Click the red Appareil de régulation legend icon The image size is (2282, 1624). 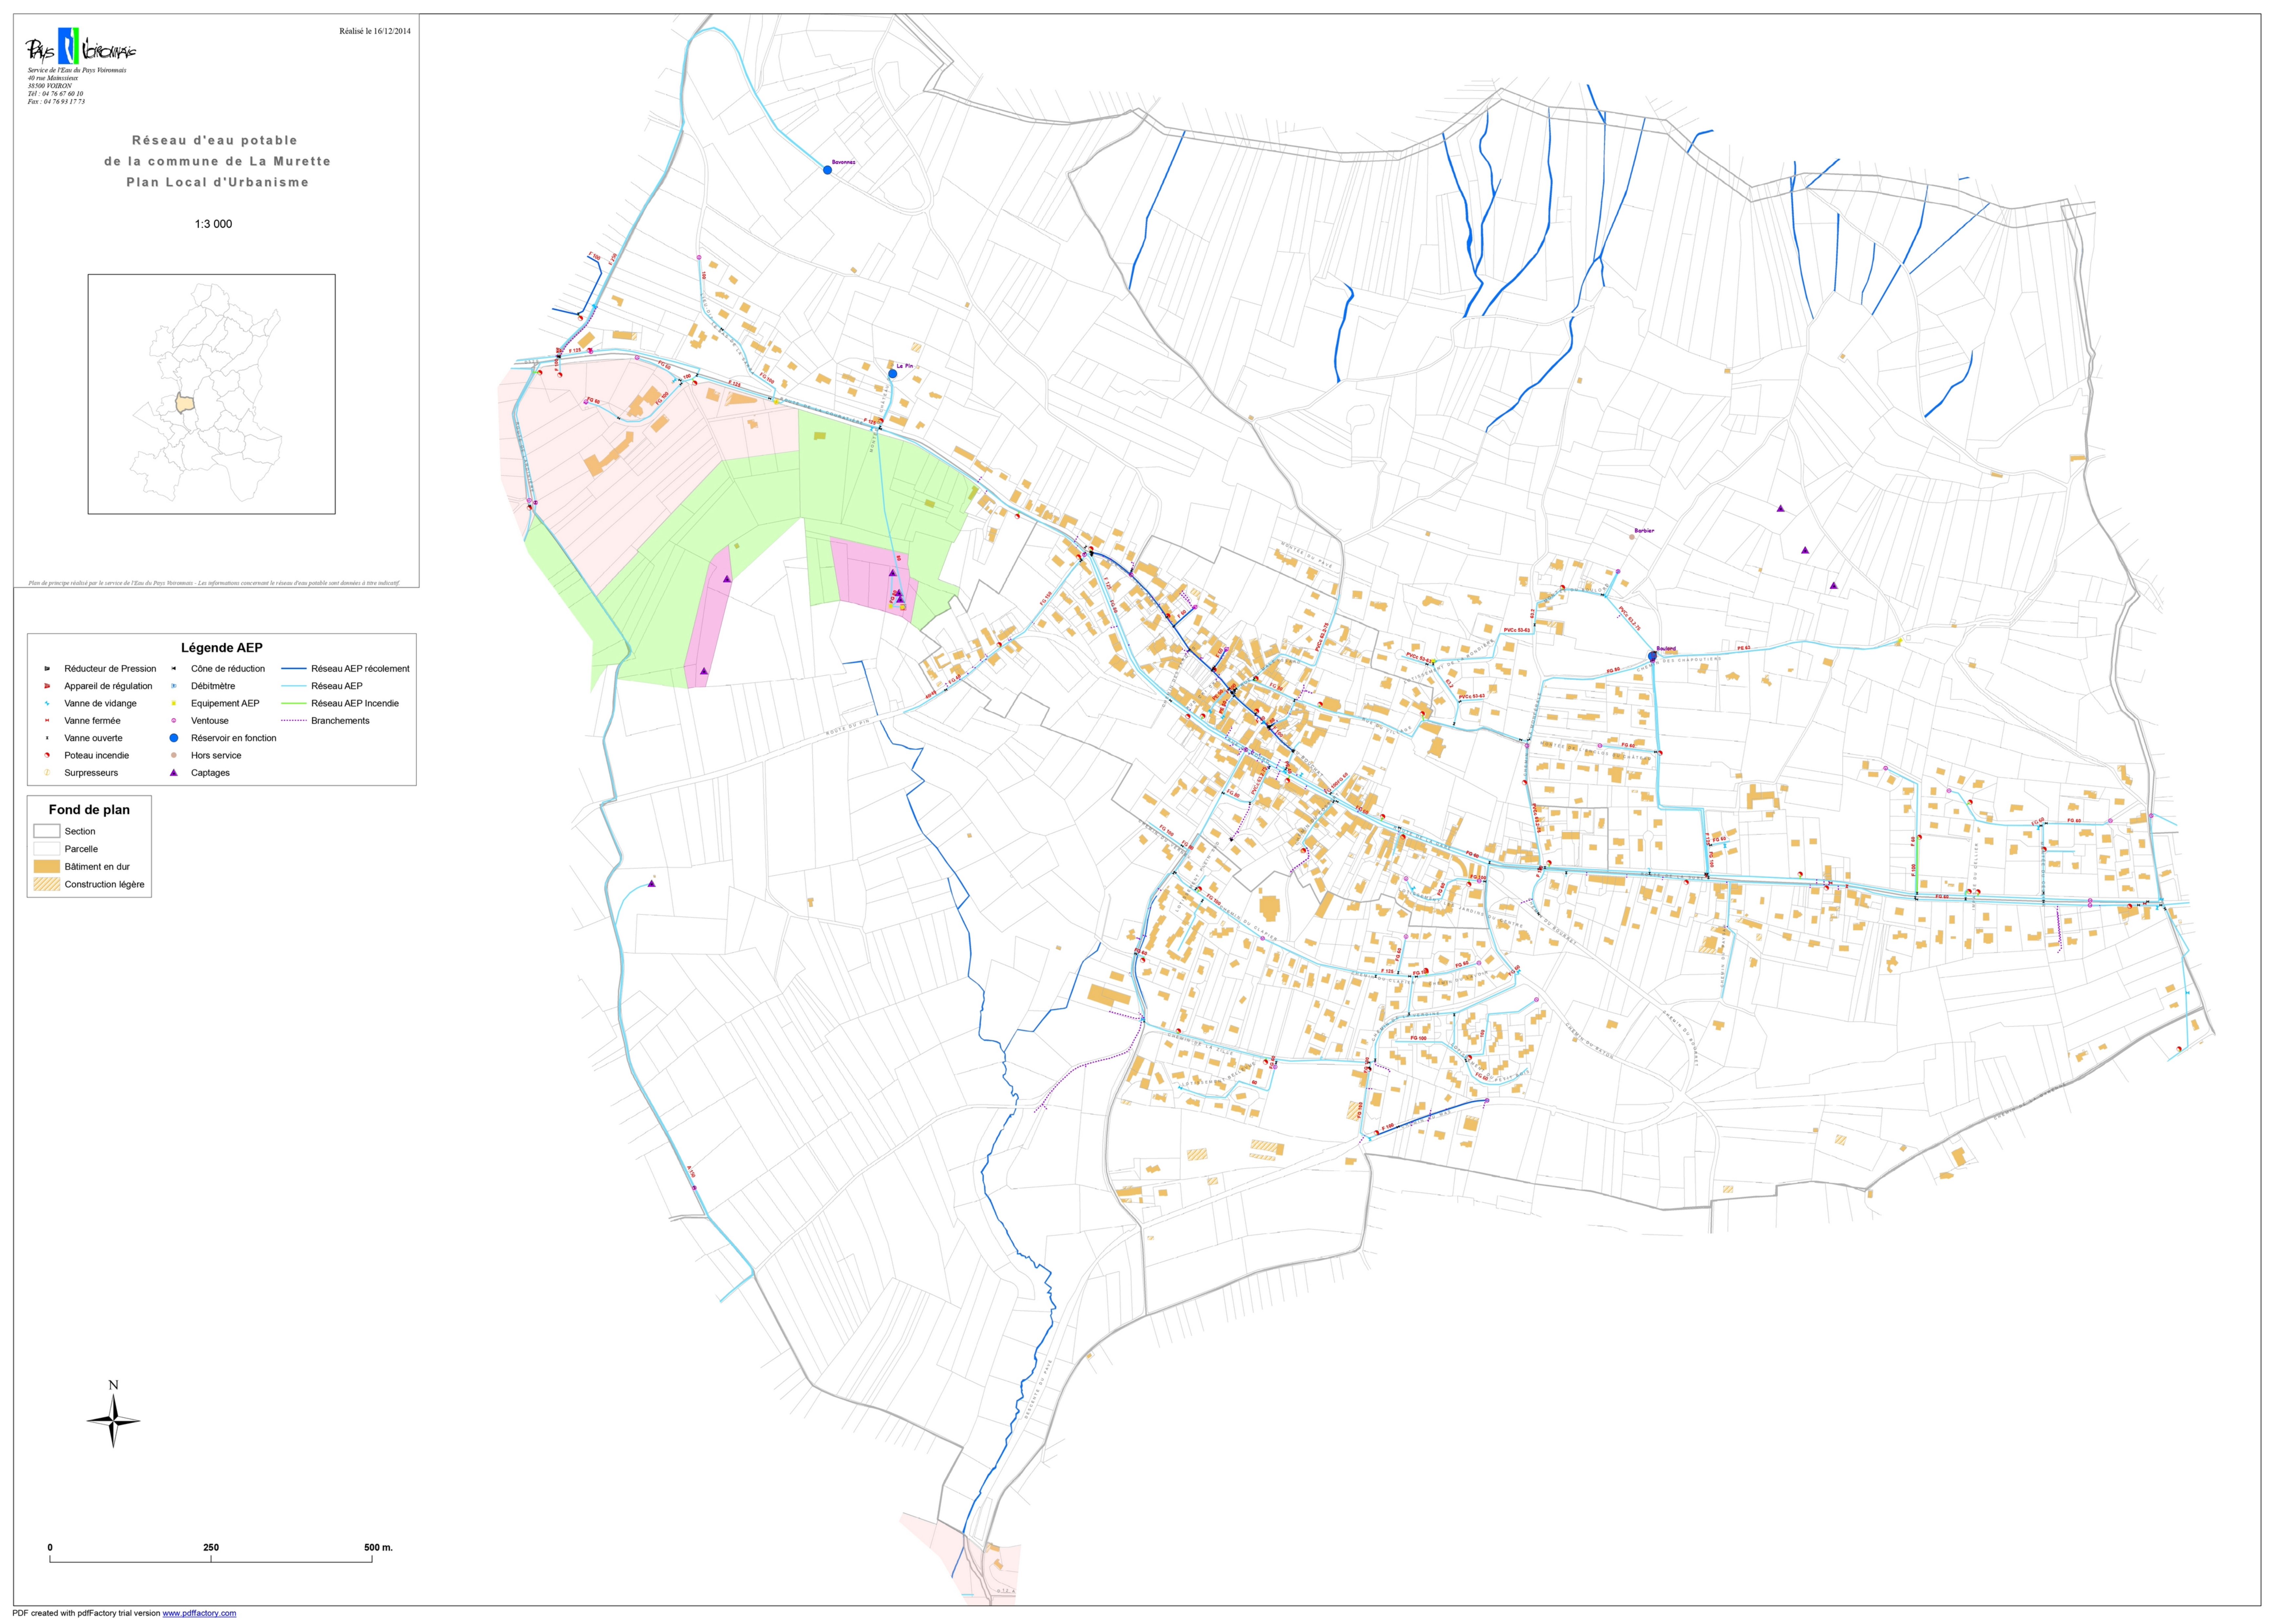pos(47,686)
